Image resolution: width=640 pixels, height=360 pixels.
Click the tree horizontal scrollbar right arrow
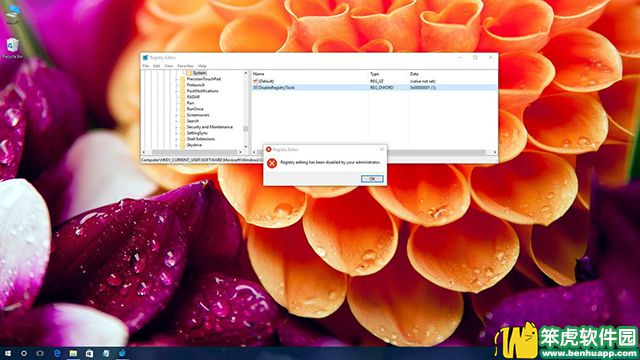tap(240, 152)
